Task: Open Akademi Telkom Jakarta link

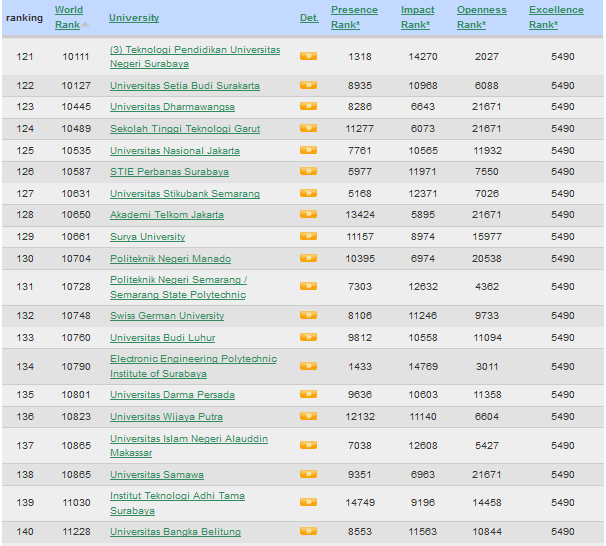Action: point(167,214)
